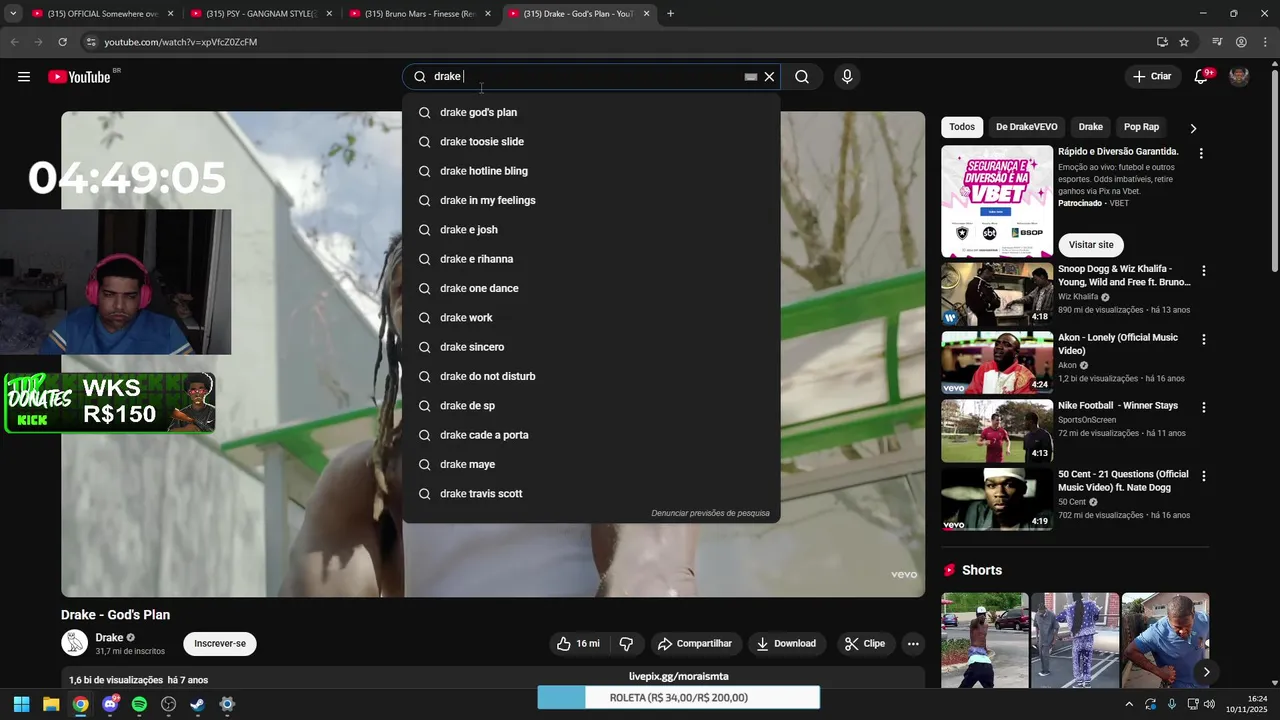Like the video with thumbs up
1280x720 pixels.
click(x=578, y=644)
